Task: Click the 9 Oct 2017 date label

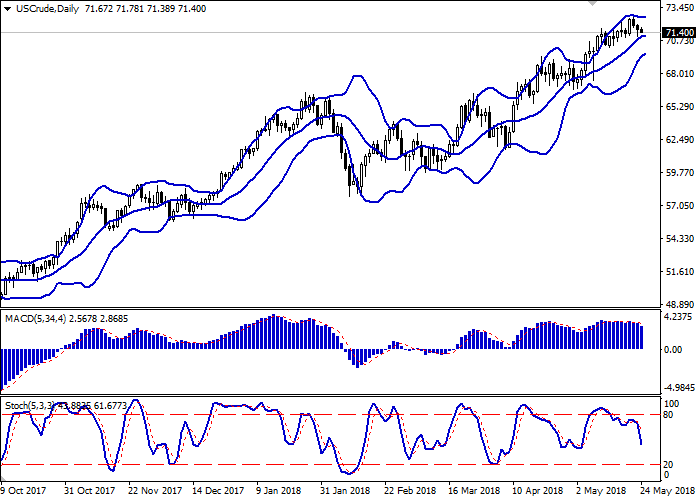Action: (x=21, y=491)
